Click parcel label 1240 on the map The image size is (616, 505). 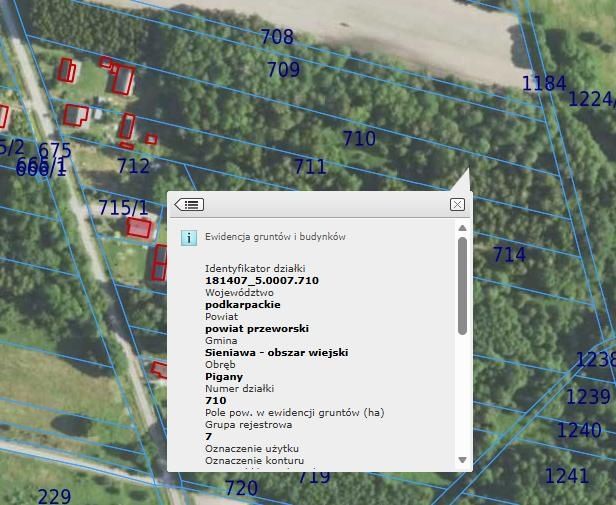(579, 430)
